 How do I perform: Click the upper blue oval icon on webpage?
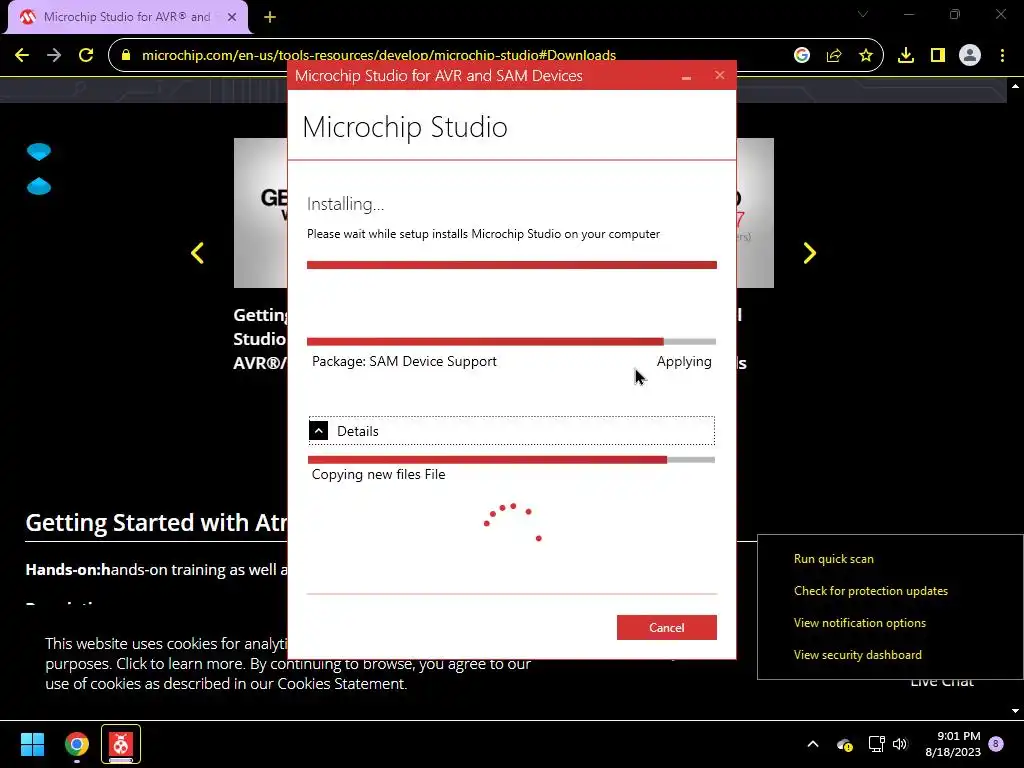pos(39,152)
